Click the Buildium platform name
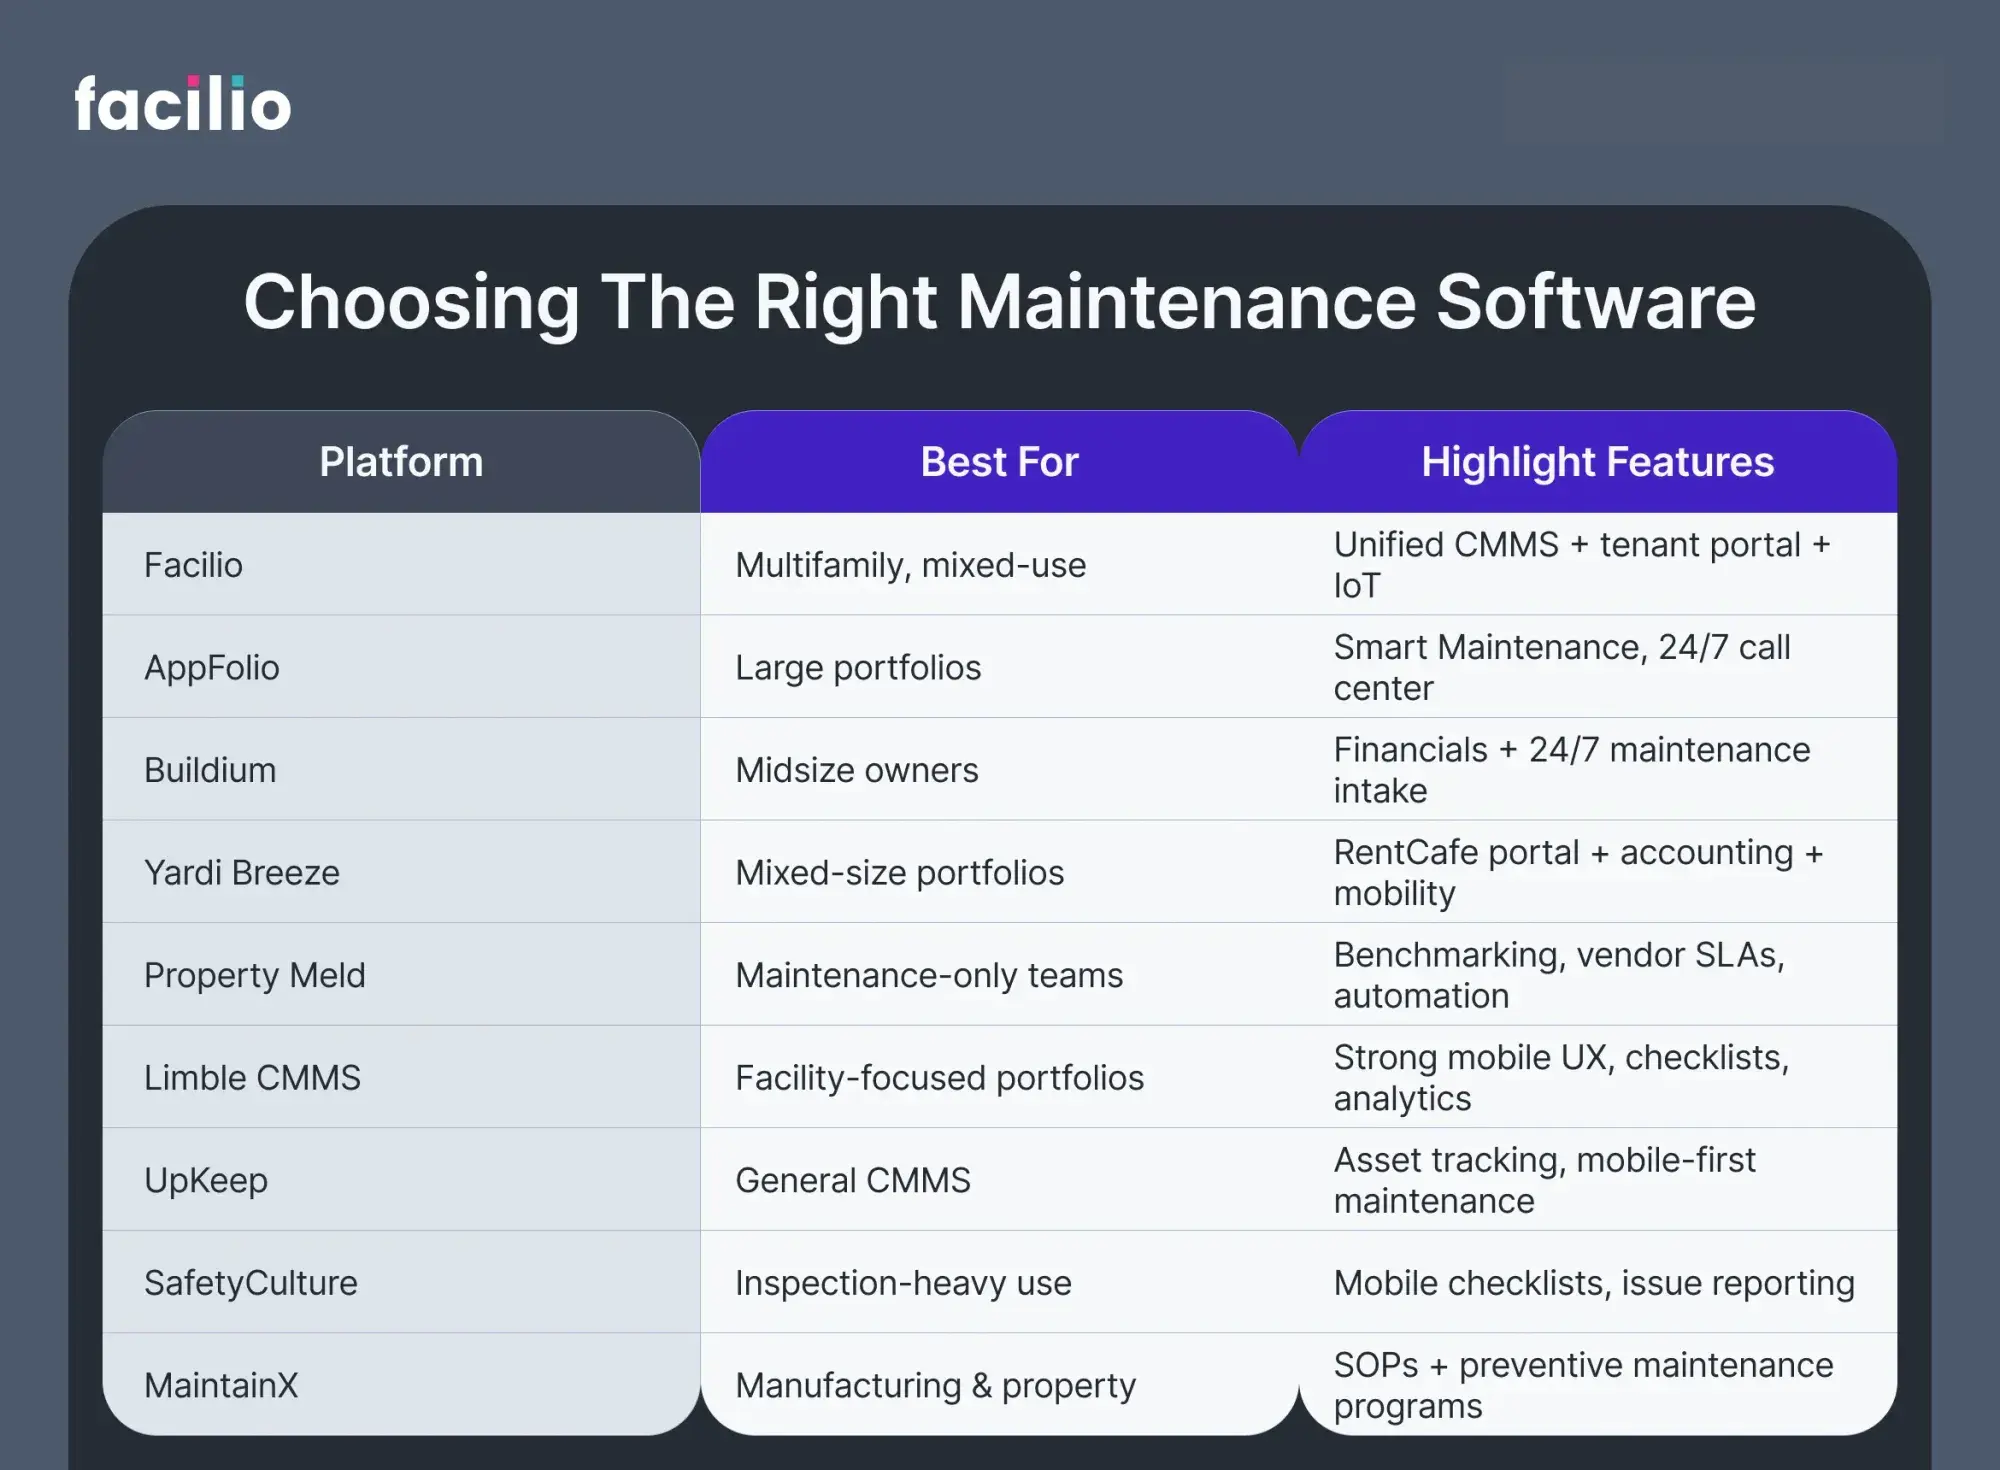Viewport: 2000px width, 1470px height. tap(209, 769)
